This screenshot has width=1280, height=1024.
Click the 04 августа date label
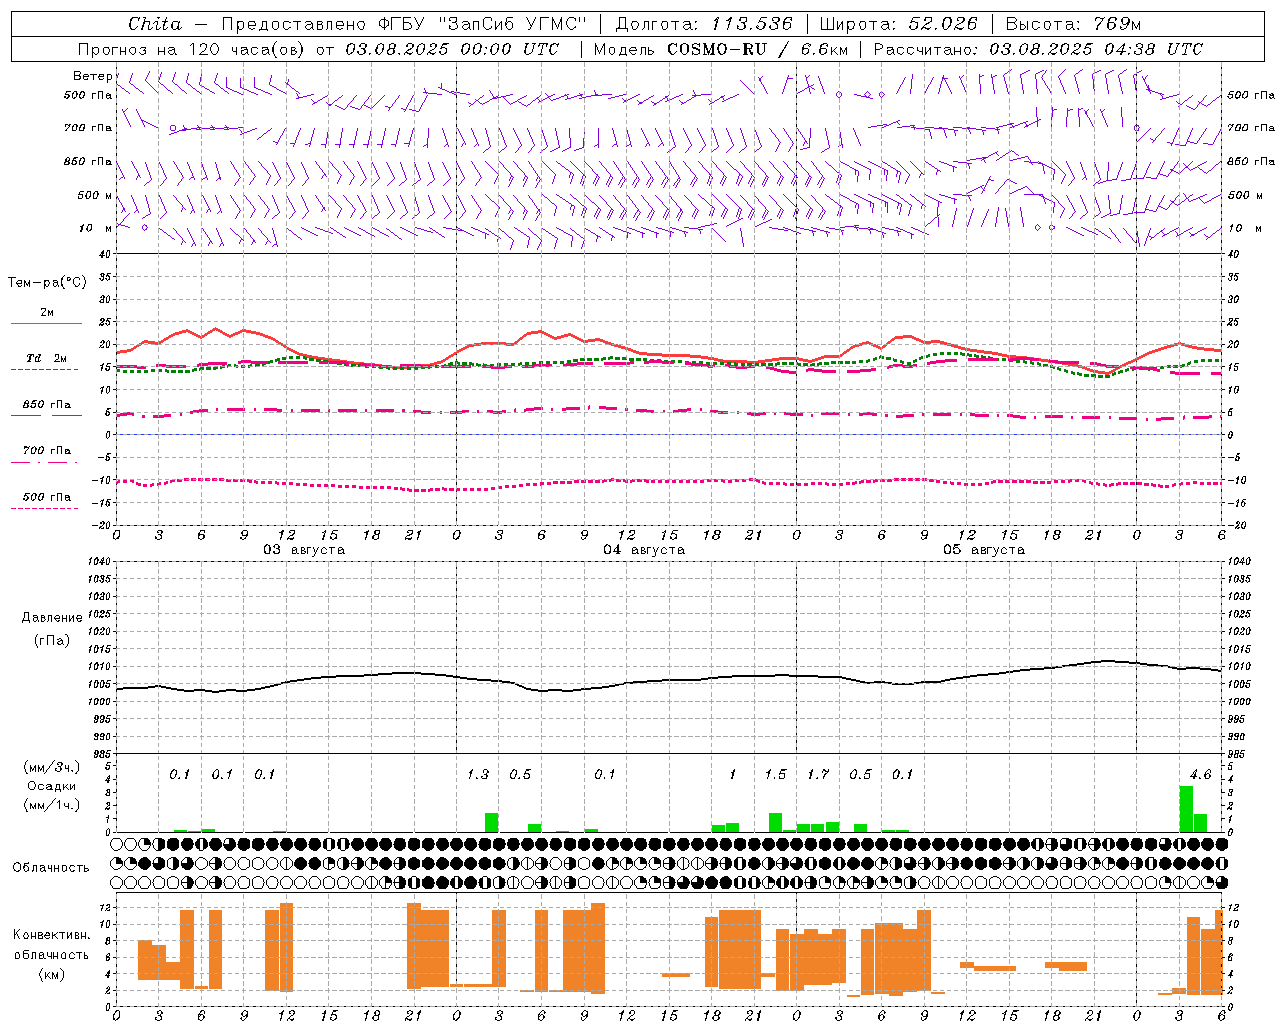[x=644, y=550]
